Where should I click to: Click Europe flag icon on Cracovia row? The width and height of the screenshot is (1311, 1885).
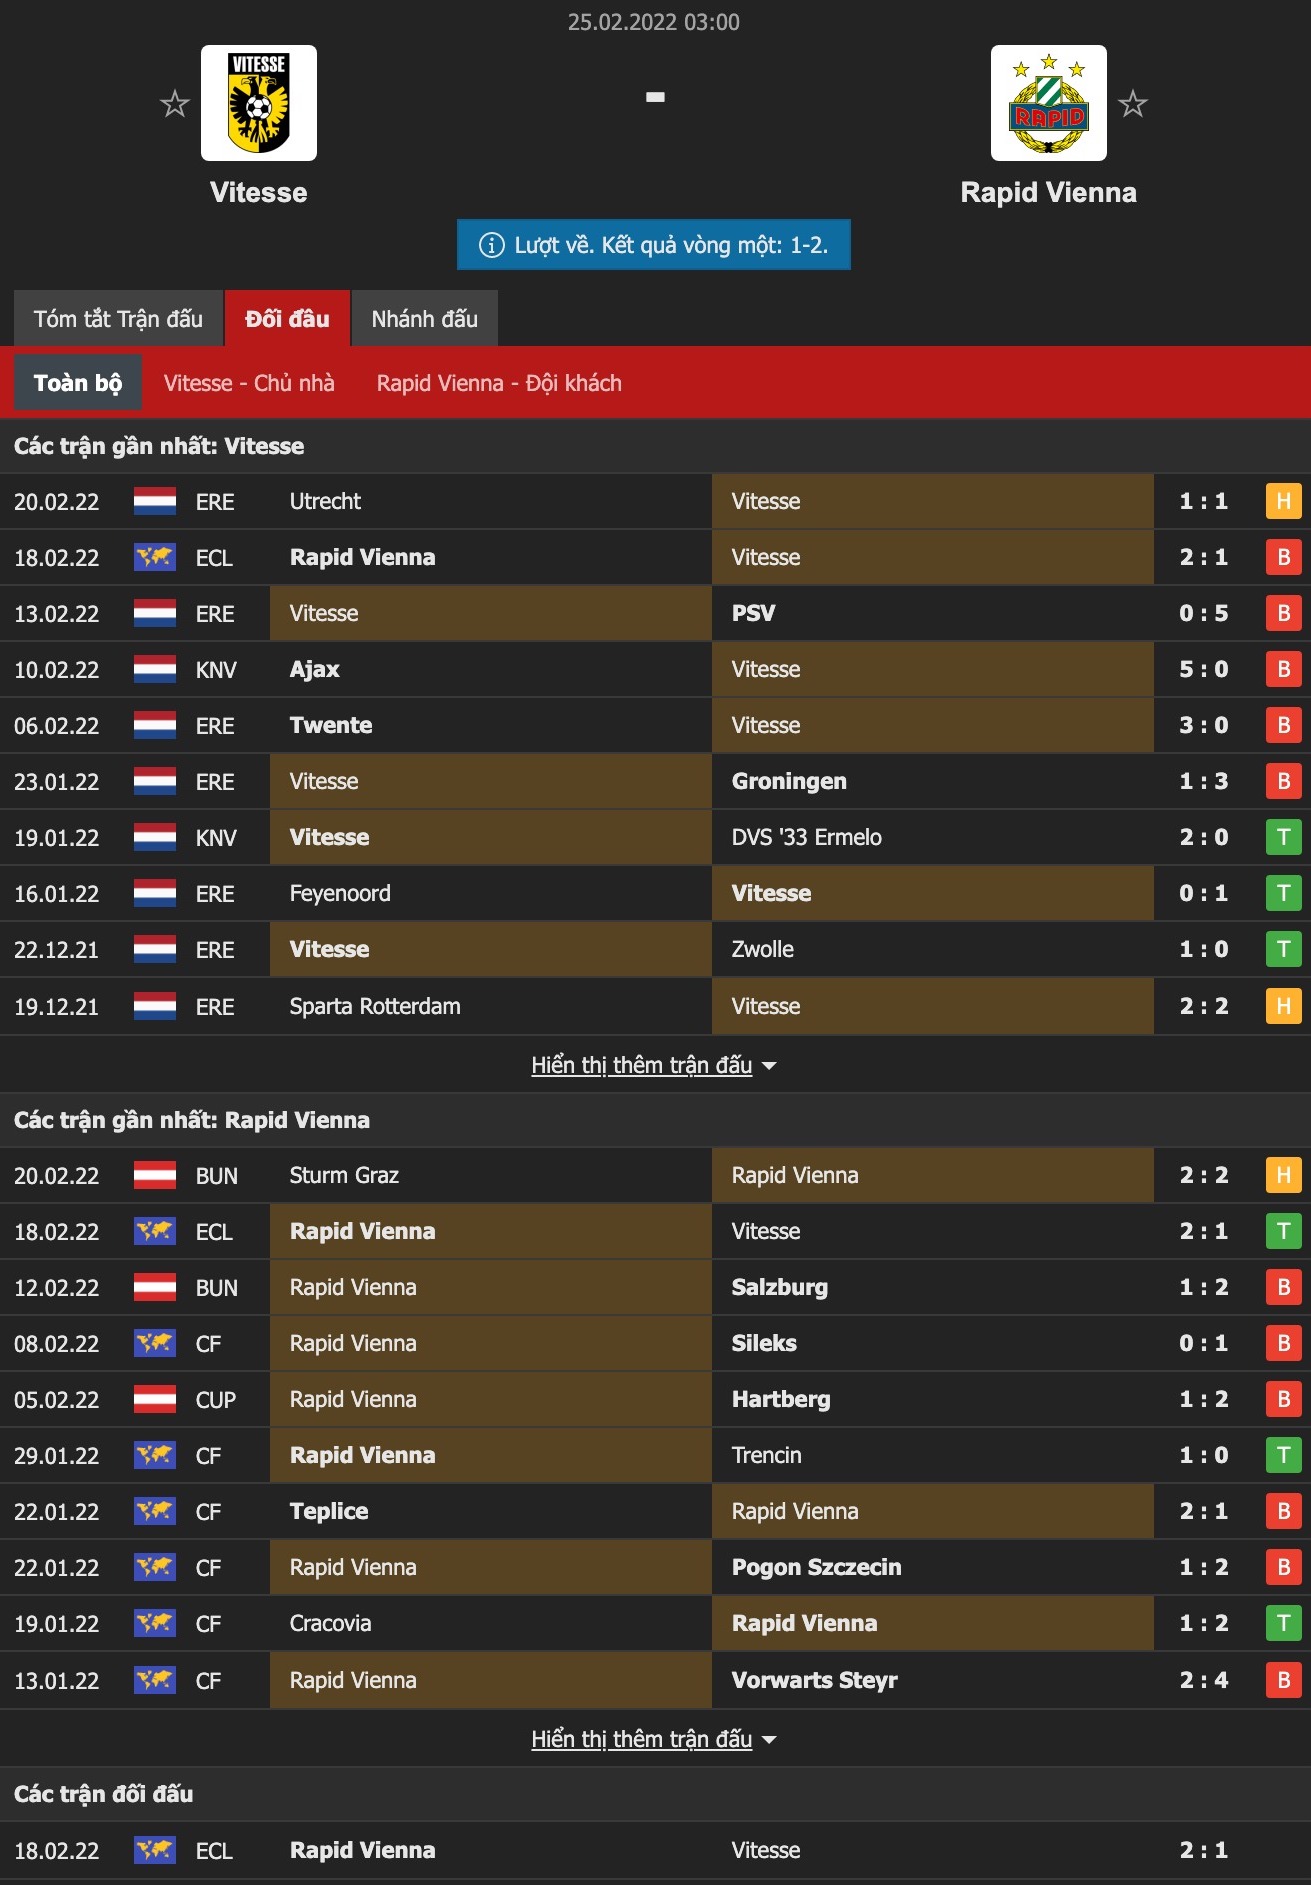155,1623
